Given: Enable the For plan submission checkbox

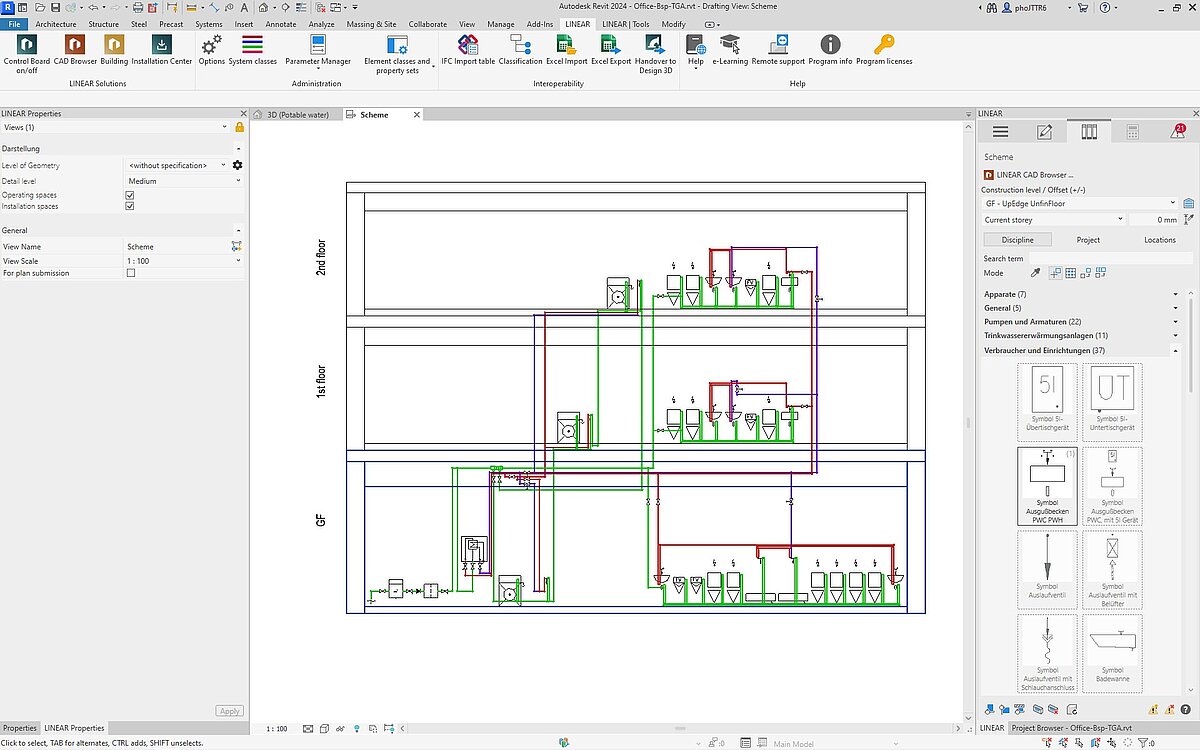Looking at the screenshot, I should tap(130, 273).
